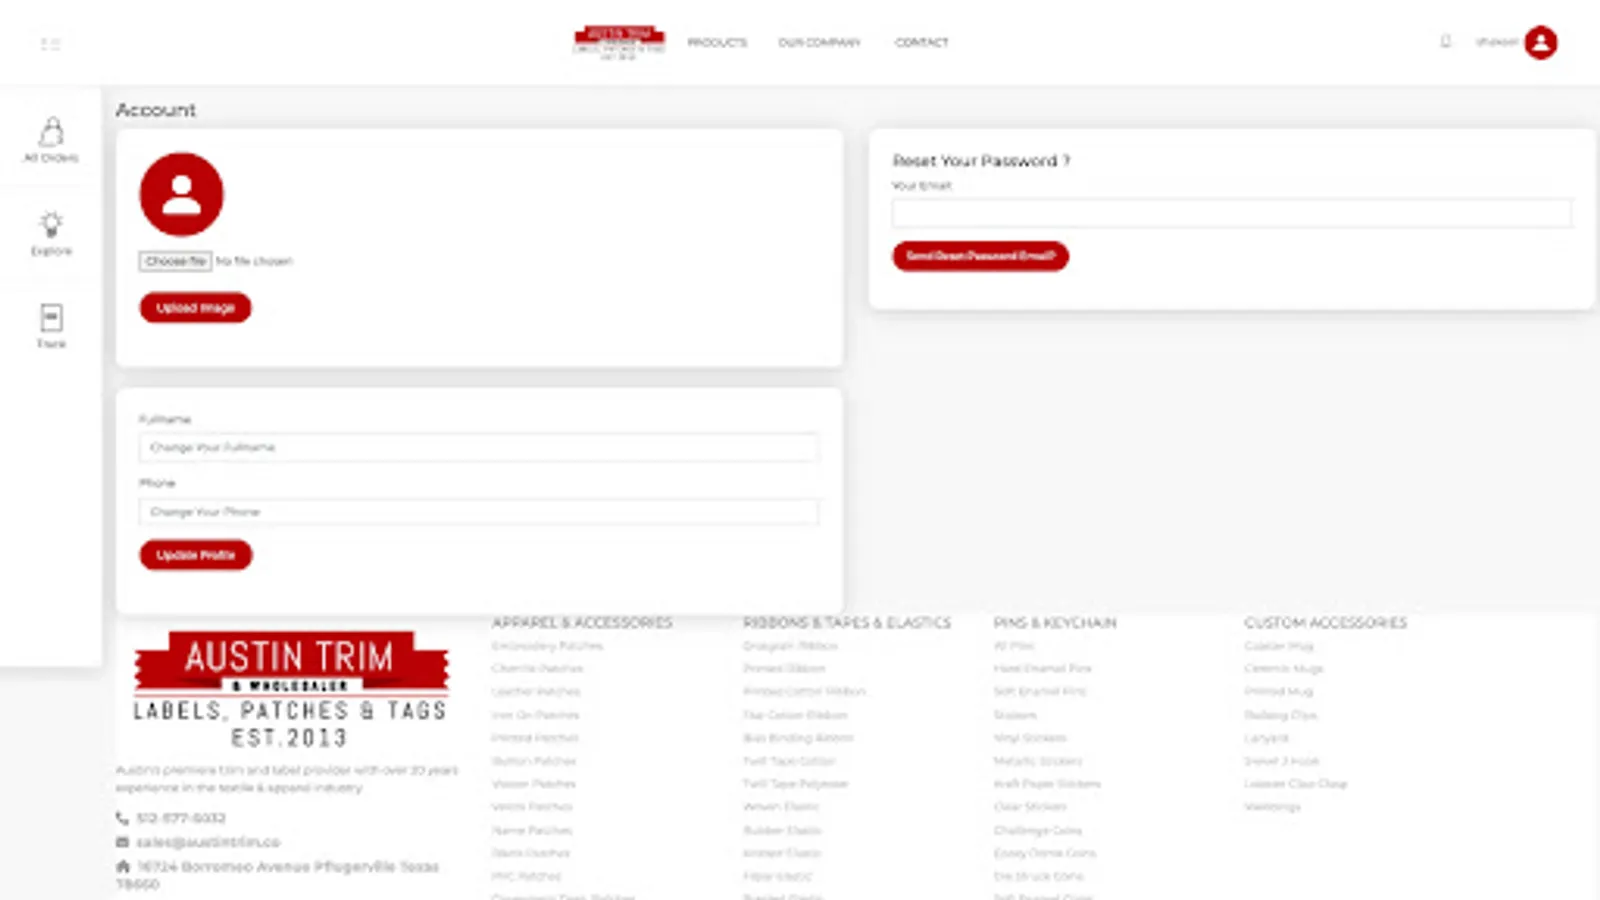Open the Epoxy Dome Coins footer link
The image size is (1600, 900).
click(1045, 853)
